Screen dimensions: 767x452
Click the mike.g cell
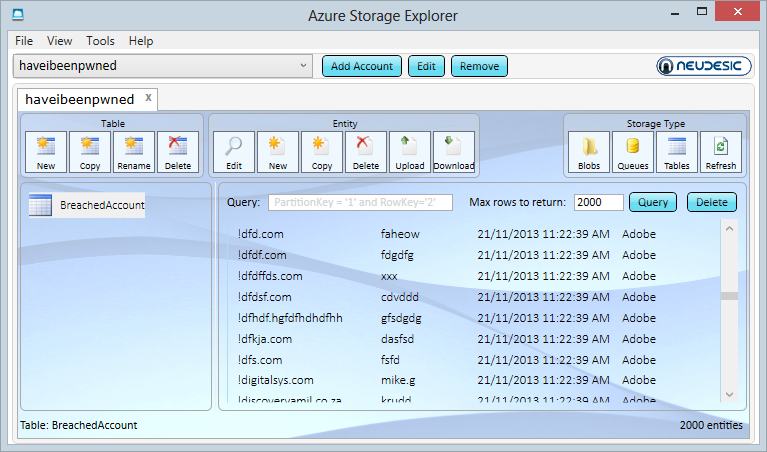coord(396,380)
